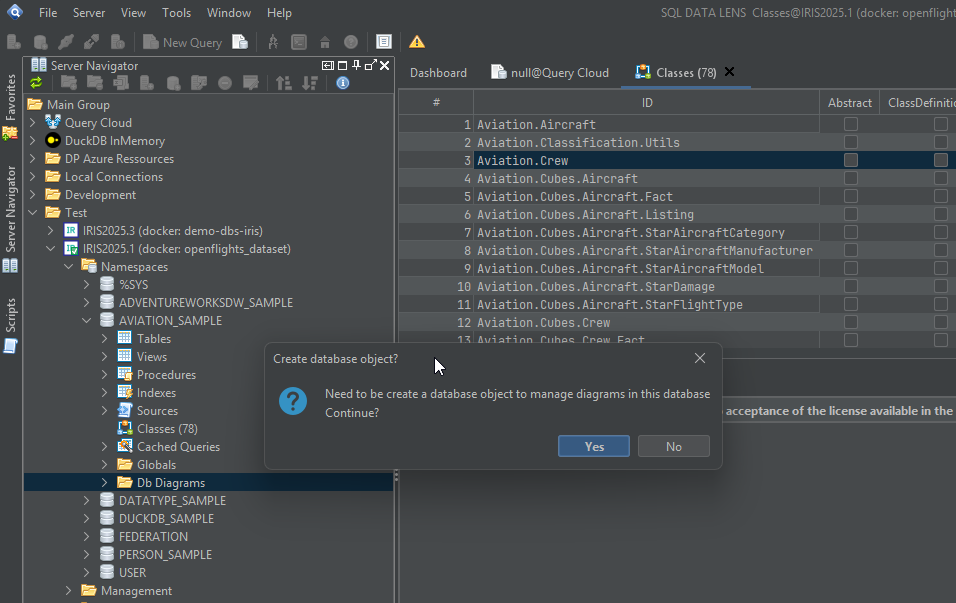
Task: Close the Classes (78) tab
Action: [x=729, y=72]
